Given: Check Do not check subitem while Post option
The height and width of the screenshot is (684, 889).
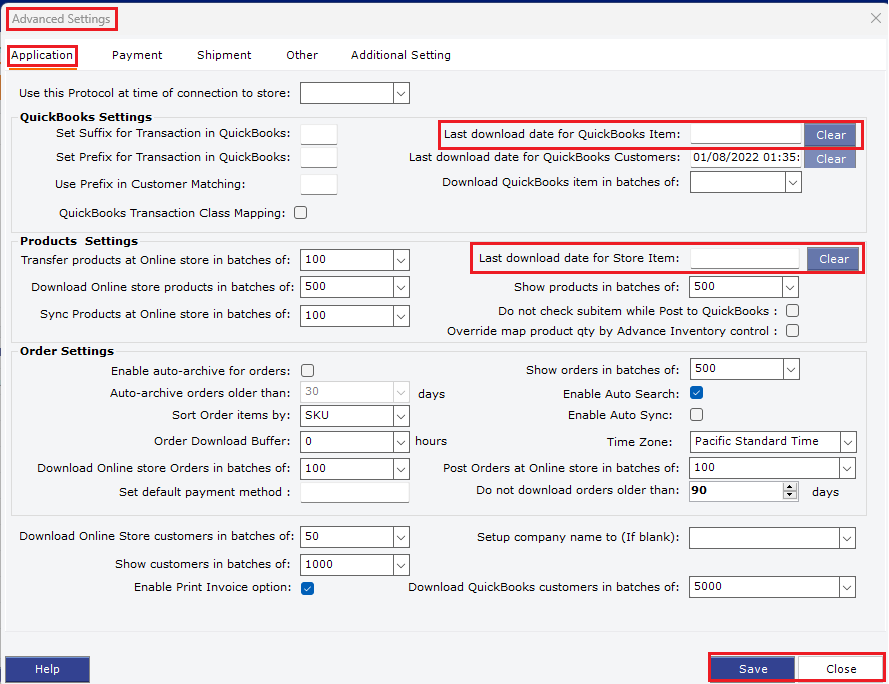Looking at the screenshot, I should (x=793, y=311).
